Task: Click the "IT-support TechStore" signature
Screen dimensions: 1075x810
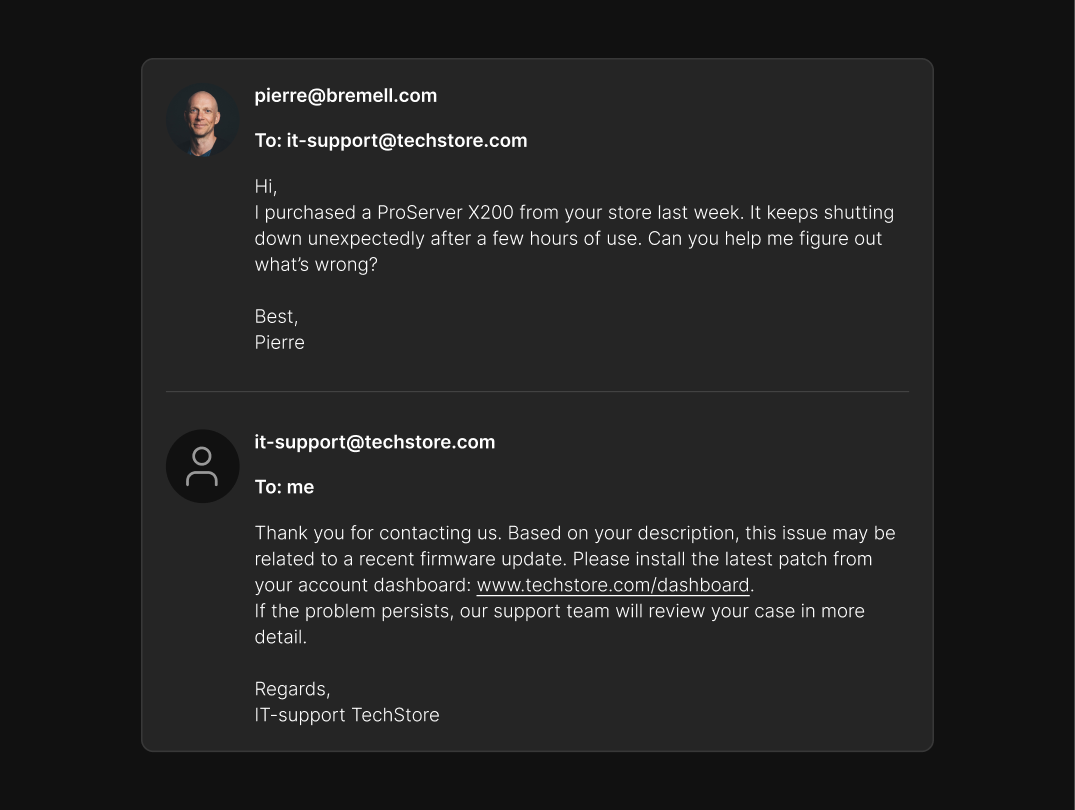Action: coord(347,715)
